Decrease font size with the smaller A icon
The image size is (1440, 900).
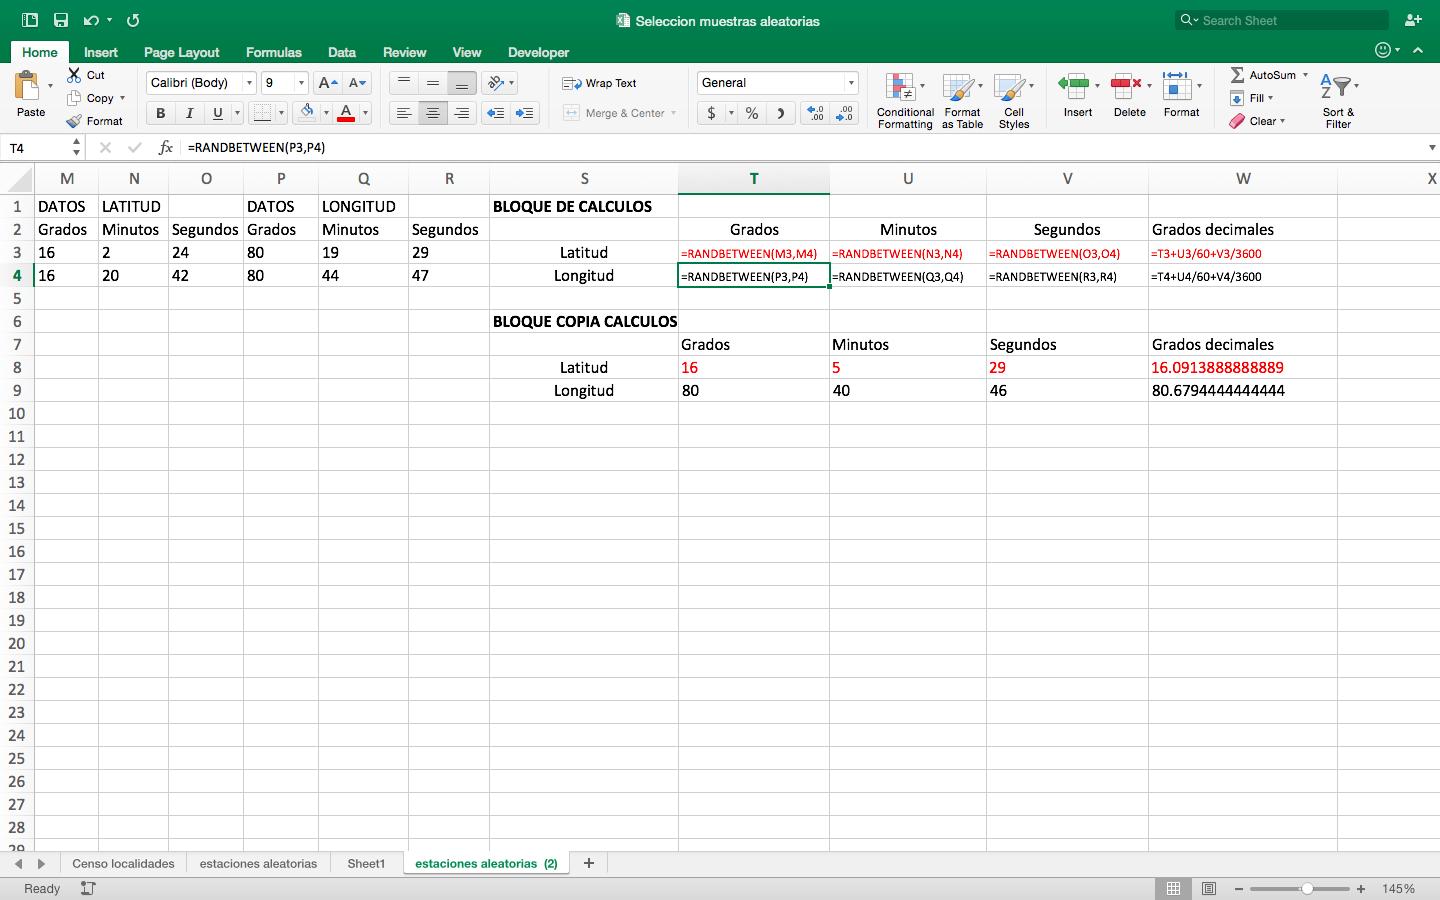pyautogui.click(x=357, y=83)
